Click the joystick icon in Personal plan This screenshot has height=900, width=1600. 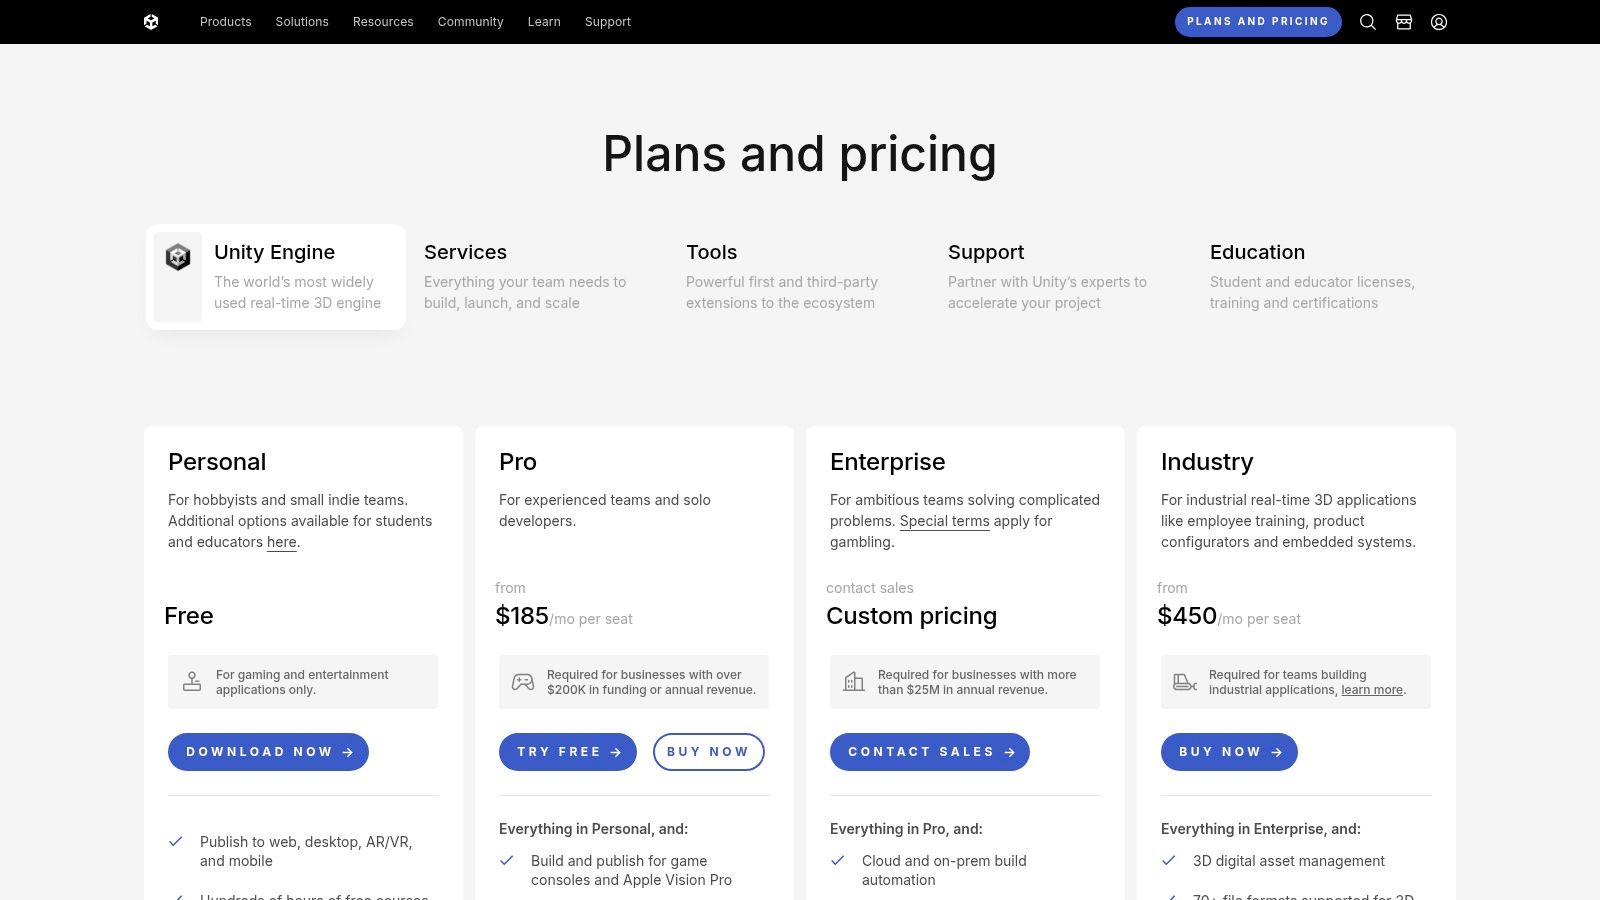pyautogui.click(x=192, y=682)
